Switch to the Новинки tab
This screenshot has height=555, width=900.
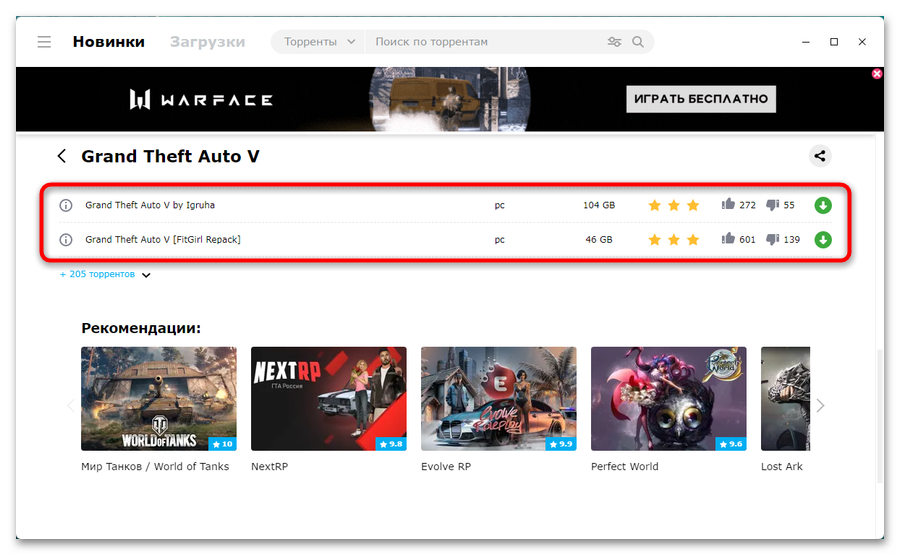point(108,42)
